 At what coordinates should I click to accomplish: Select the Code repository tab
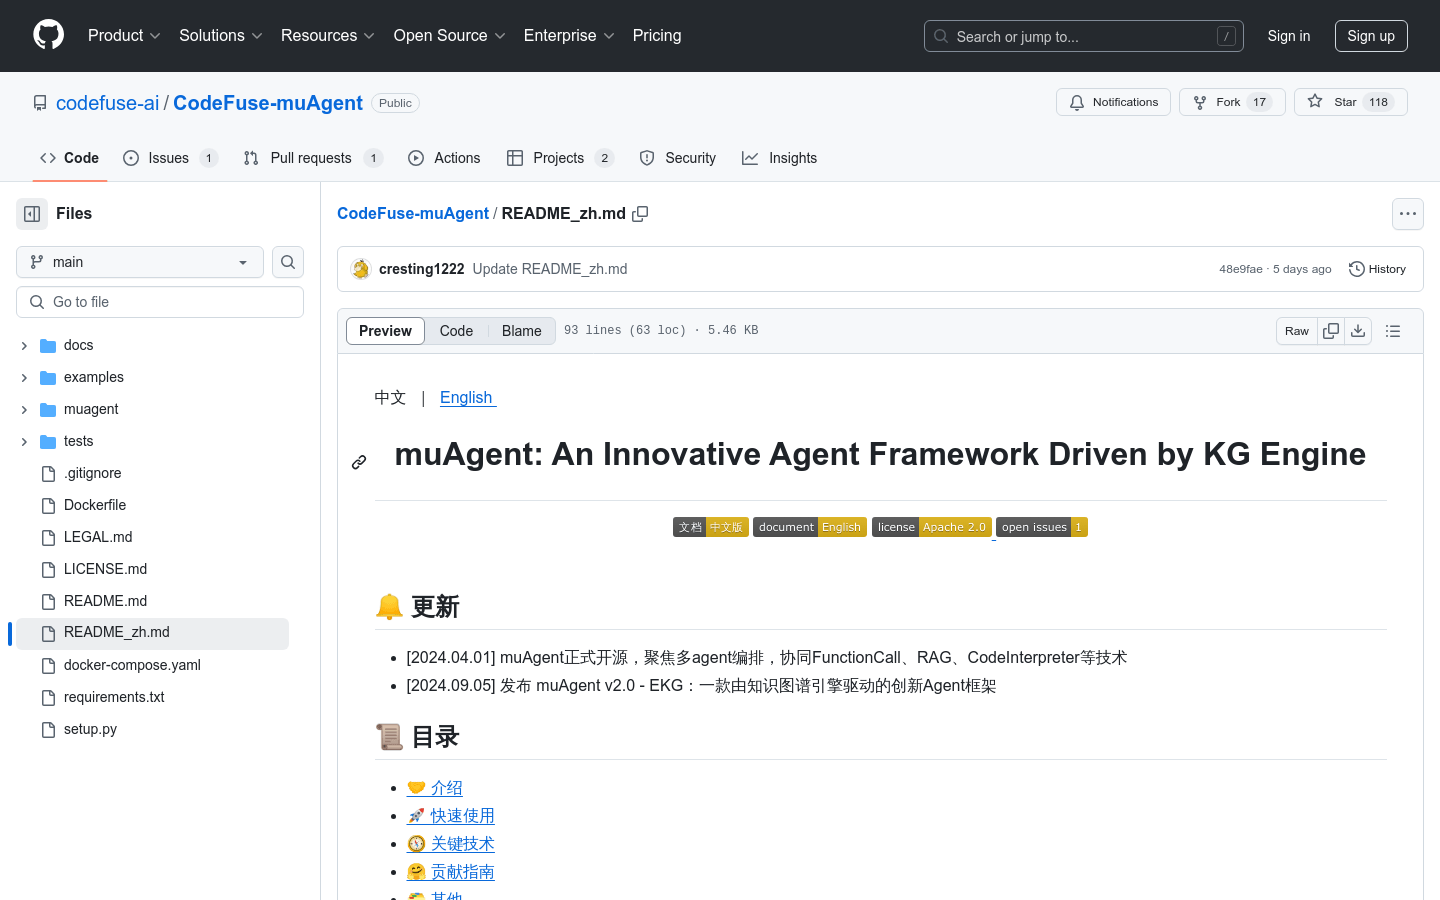click(69, 158)
